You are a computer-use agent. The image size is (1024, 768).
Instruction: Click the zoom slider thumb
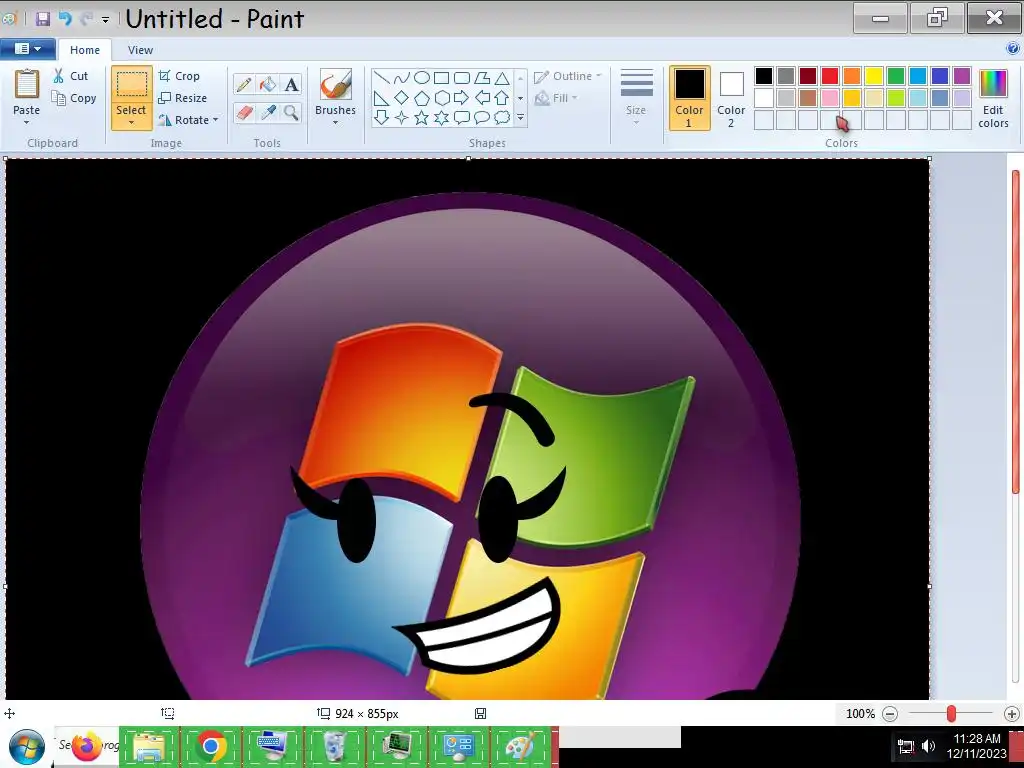pos(952,714)
